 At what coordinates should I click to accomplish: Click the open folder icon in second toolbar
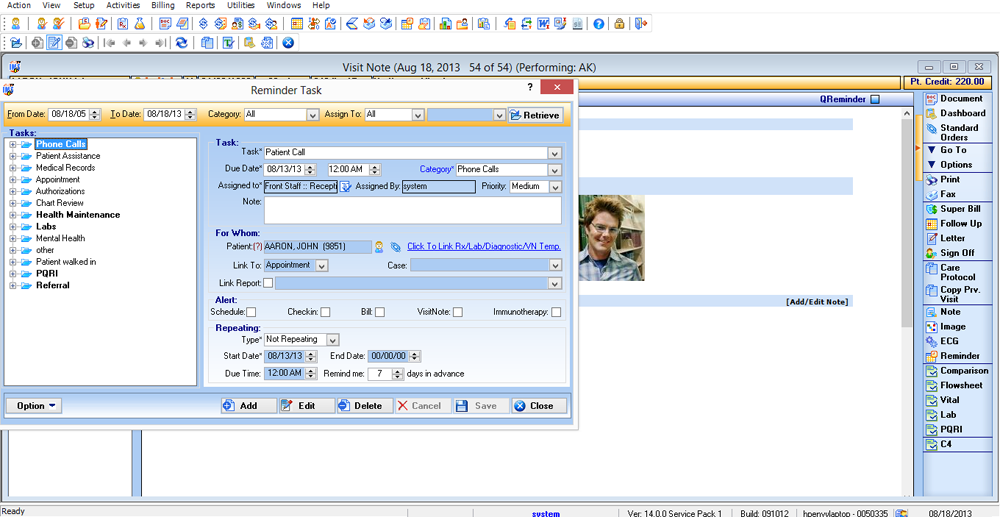(16, 43)
